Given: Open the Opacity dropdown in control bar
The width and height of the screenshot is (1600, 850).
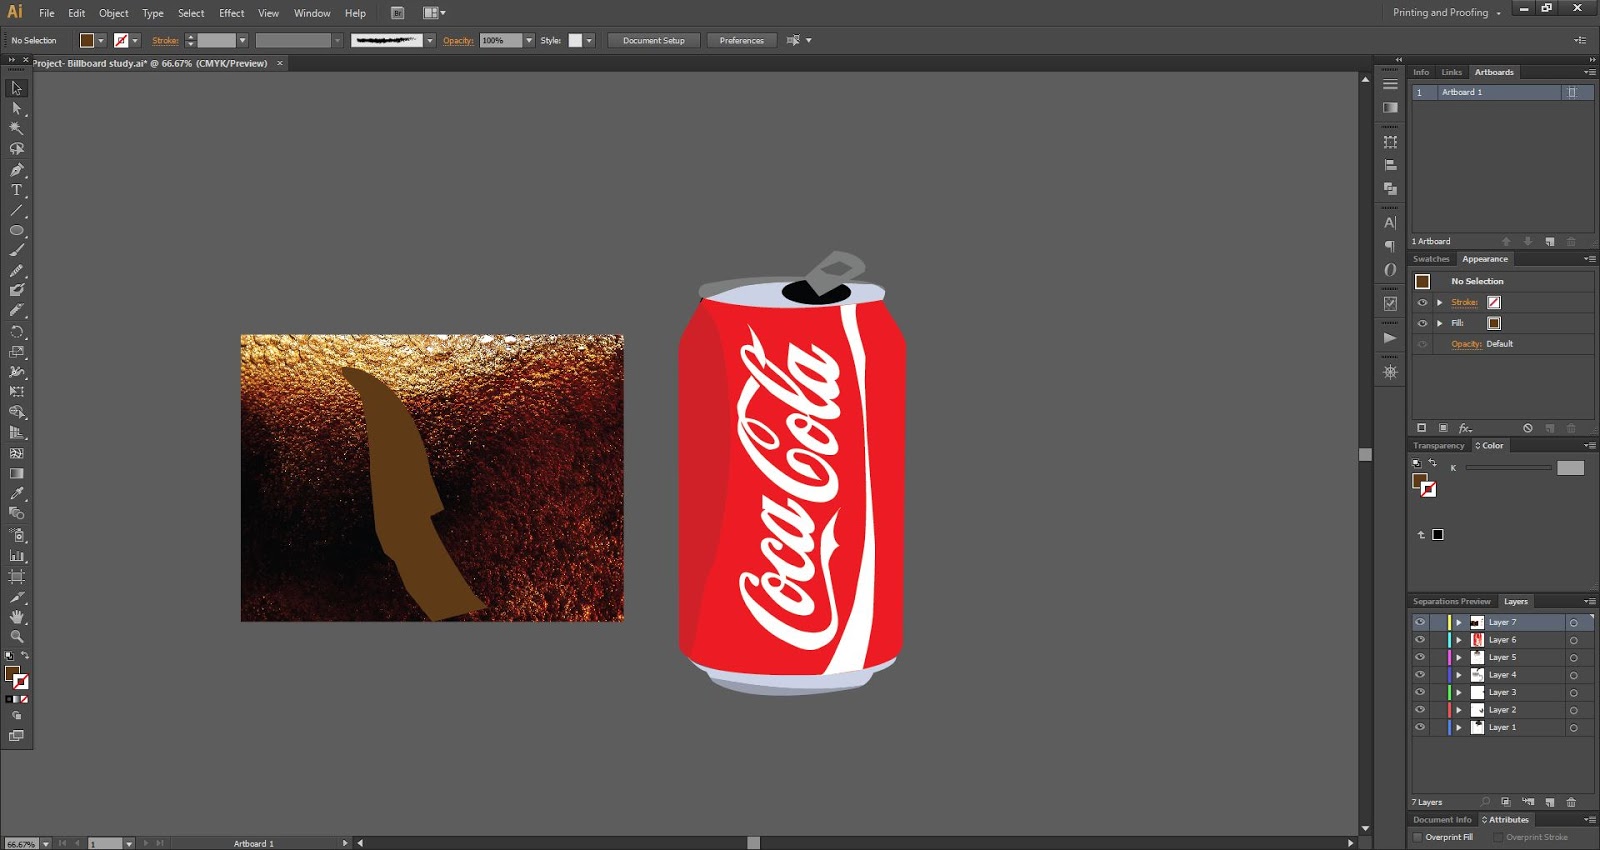Looking at the screenshot, I should [529, 41].
